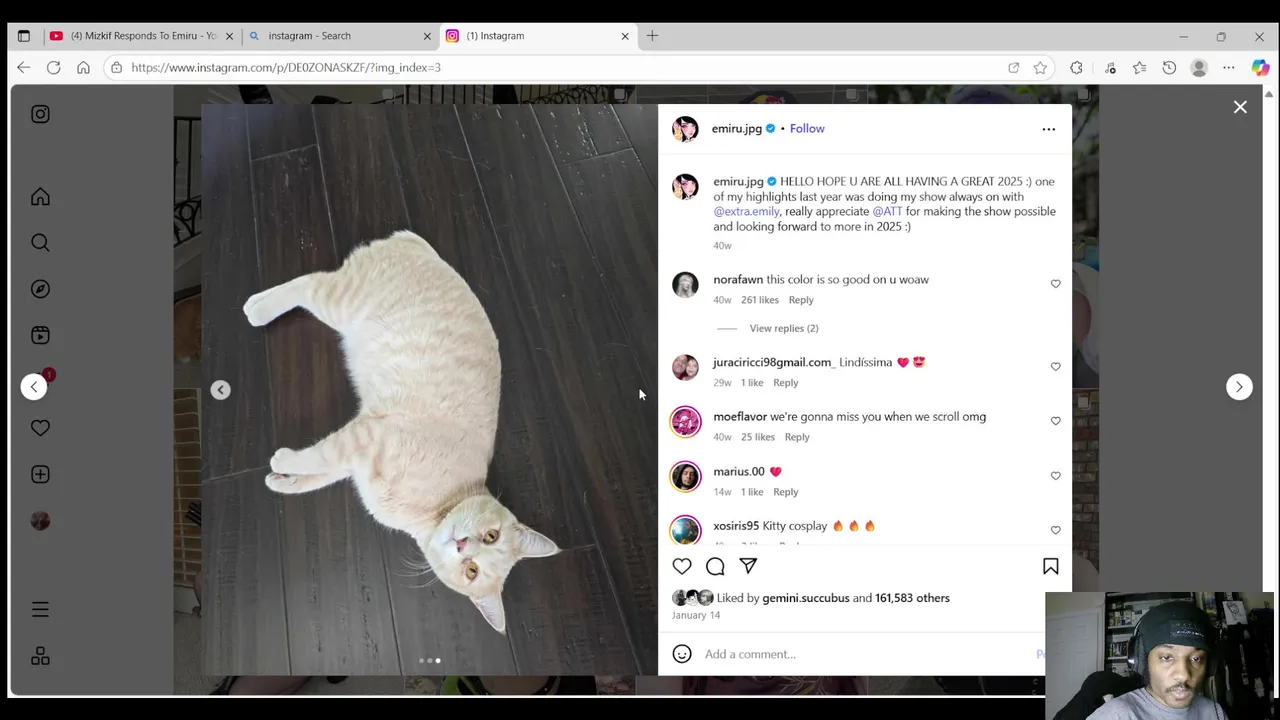Open post options three-dot menu
This screenshot has height=720, width=1280.
tap(1048, 129)
